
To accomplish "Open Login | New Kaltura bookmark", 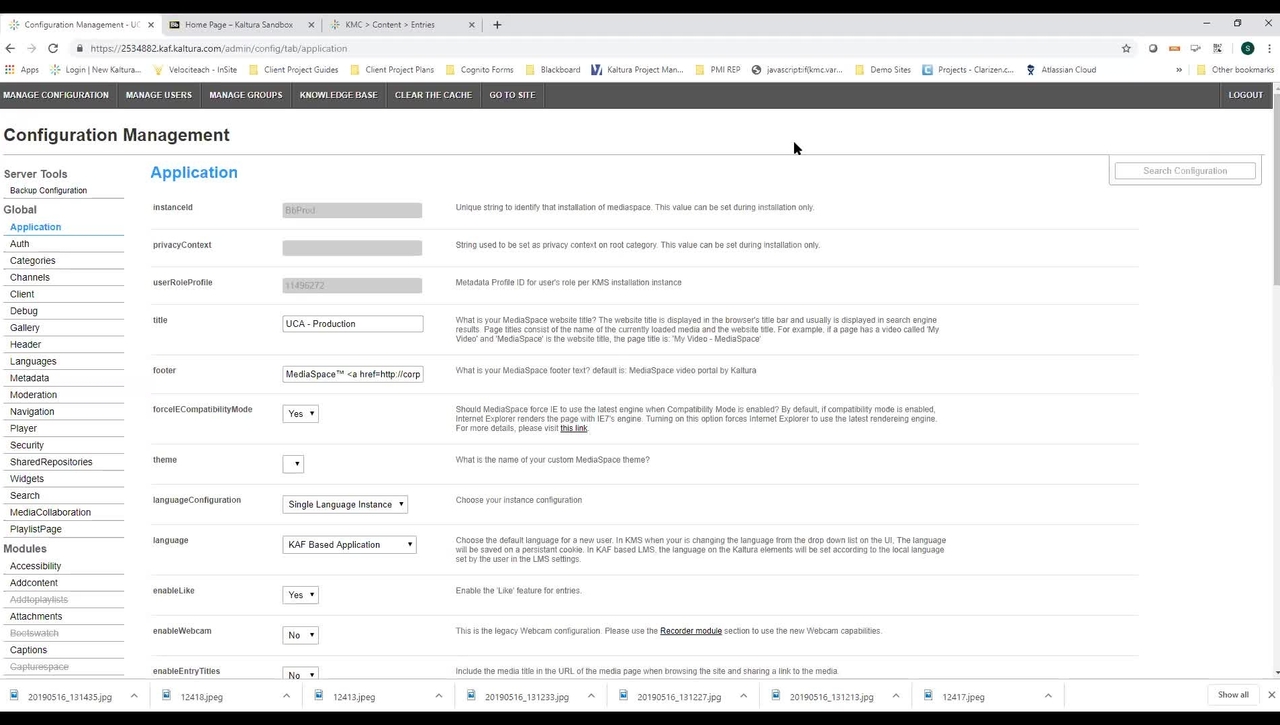I will point(96,70).
